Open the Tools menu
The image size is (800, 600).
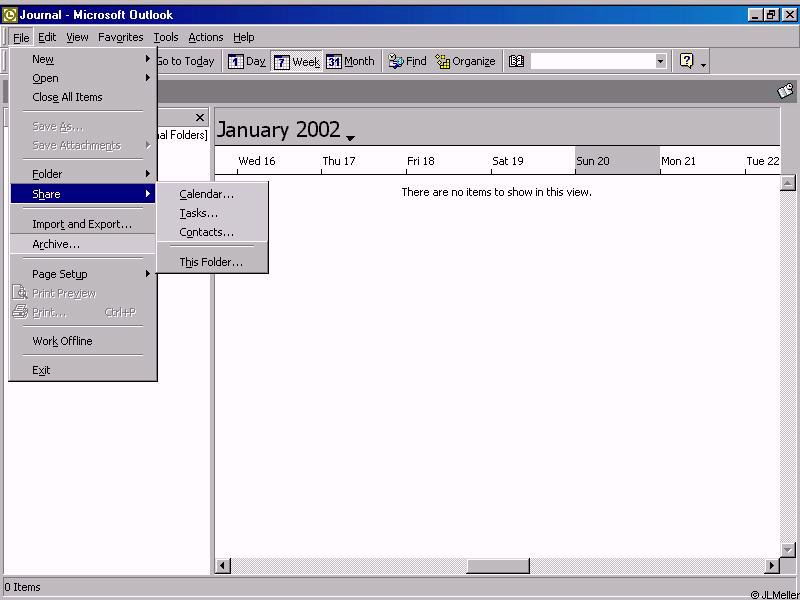(166, 37)
